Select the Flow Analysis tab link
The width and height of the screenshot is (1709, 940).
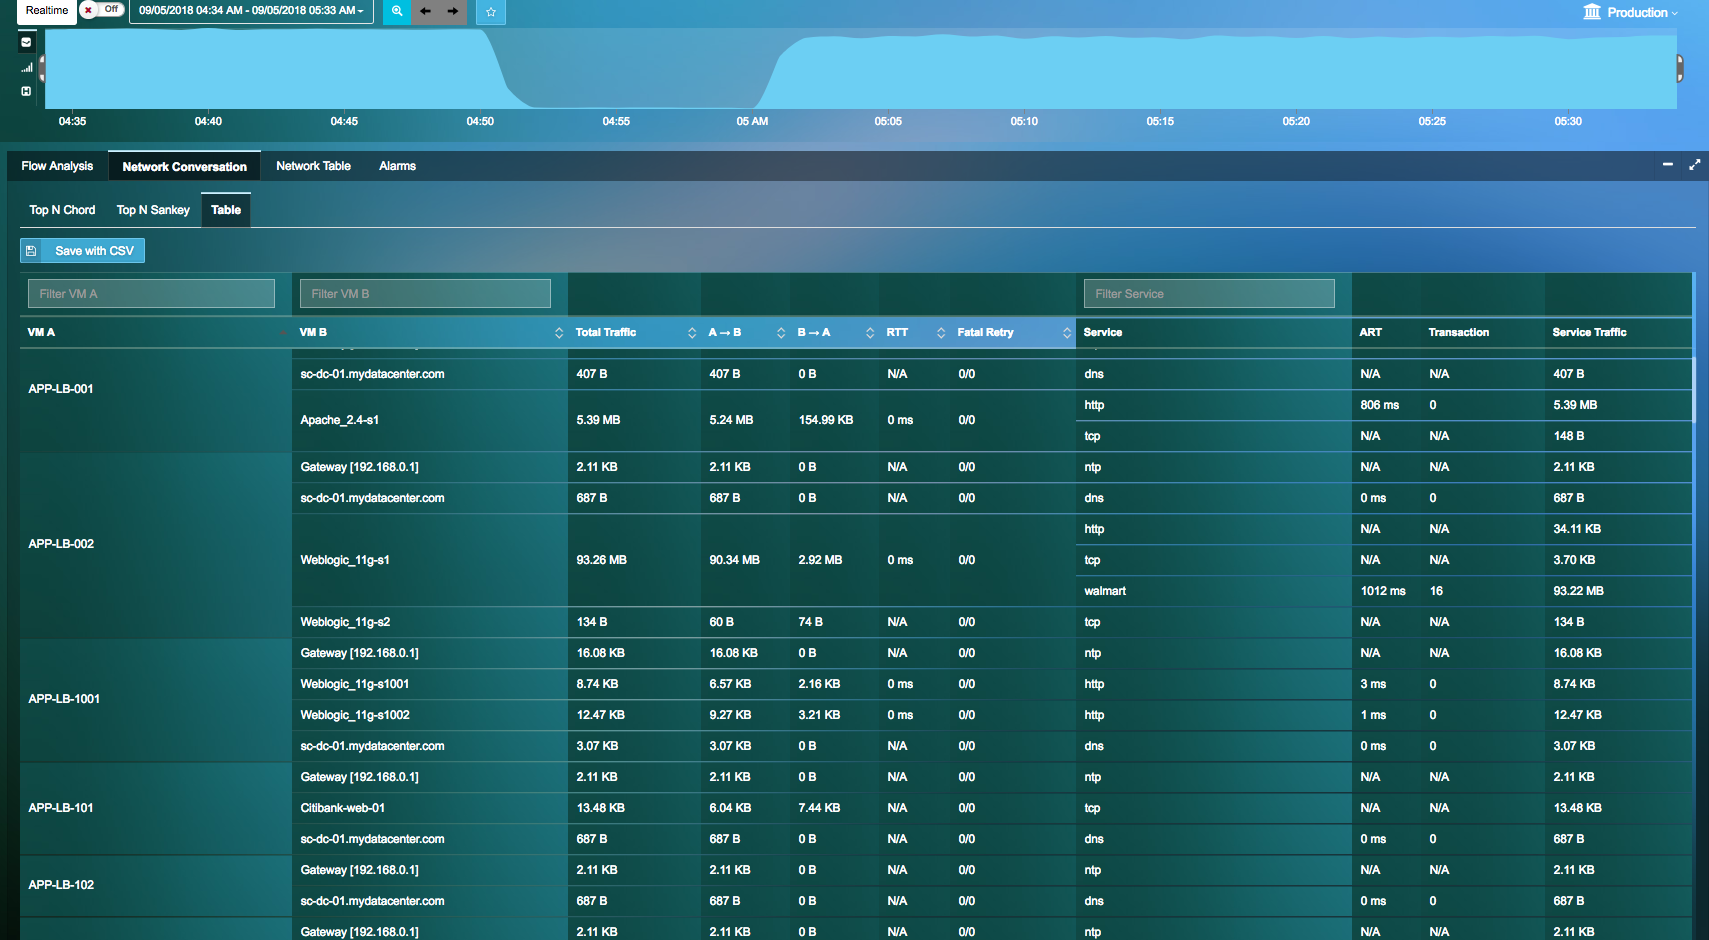click(56, 165)
